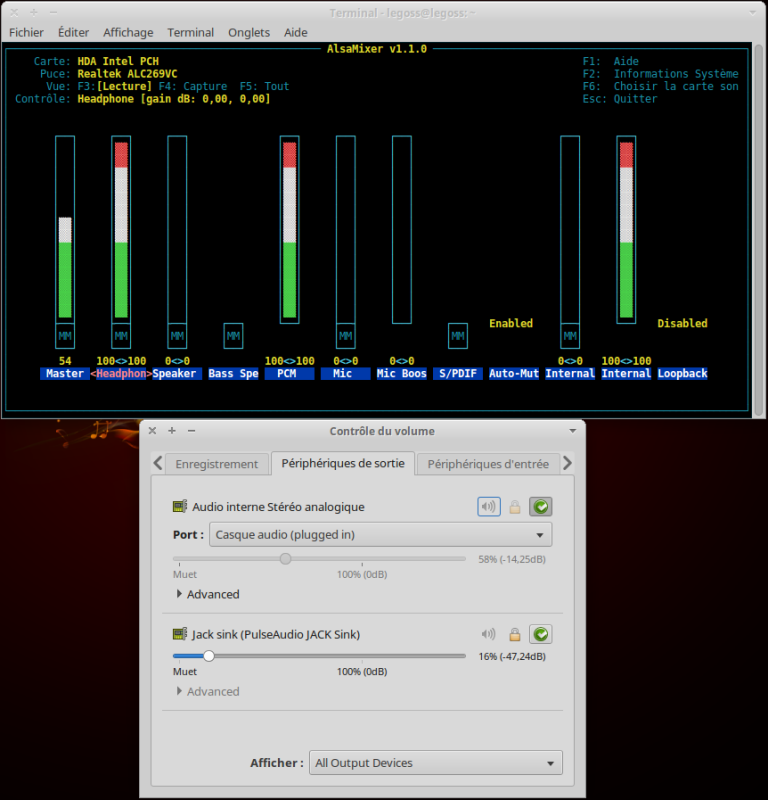Open the Éditer menu
The height and width of the screenshot is (800, 768).
(x=73, y=32)
